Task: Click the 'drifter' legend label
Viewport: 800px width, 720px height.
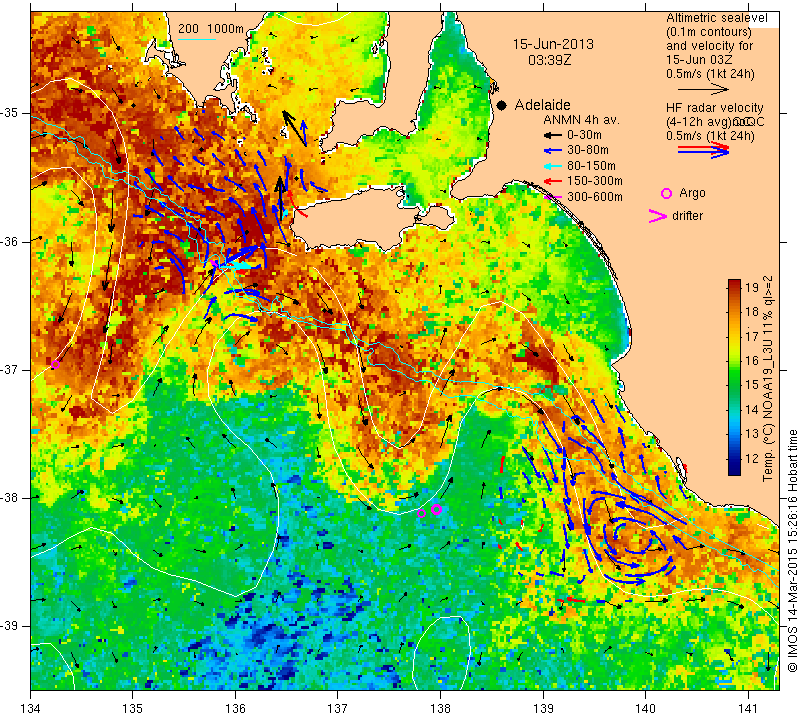Action: click(687, 216)
